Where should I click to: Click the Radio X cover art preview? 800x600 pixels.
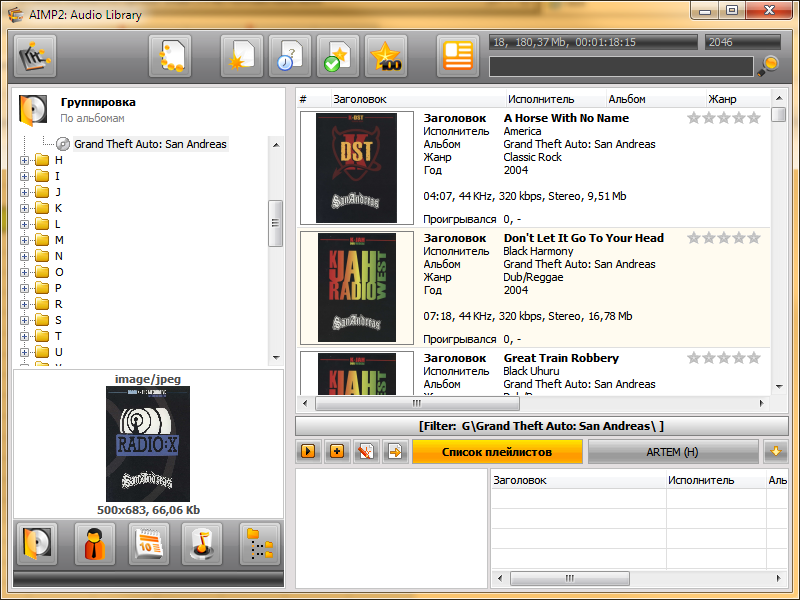click(148, 444)
